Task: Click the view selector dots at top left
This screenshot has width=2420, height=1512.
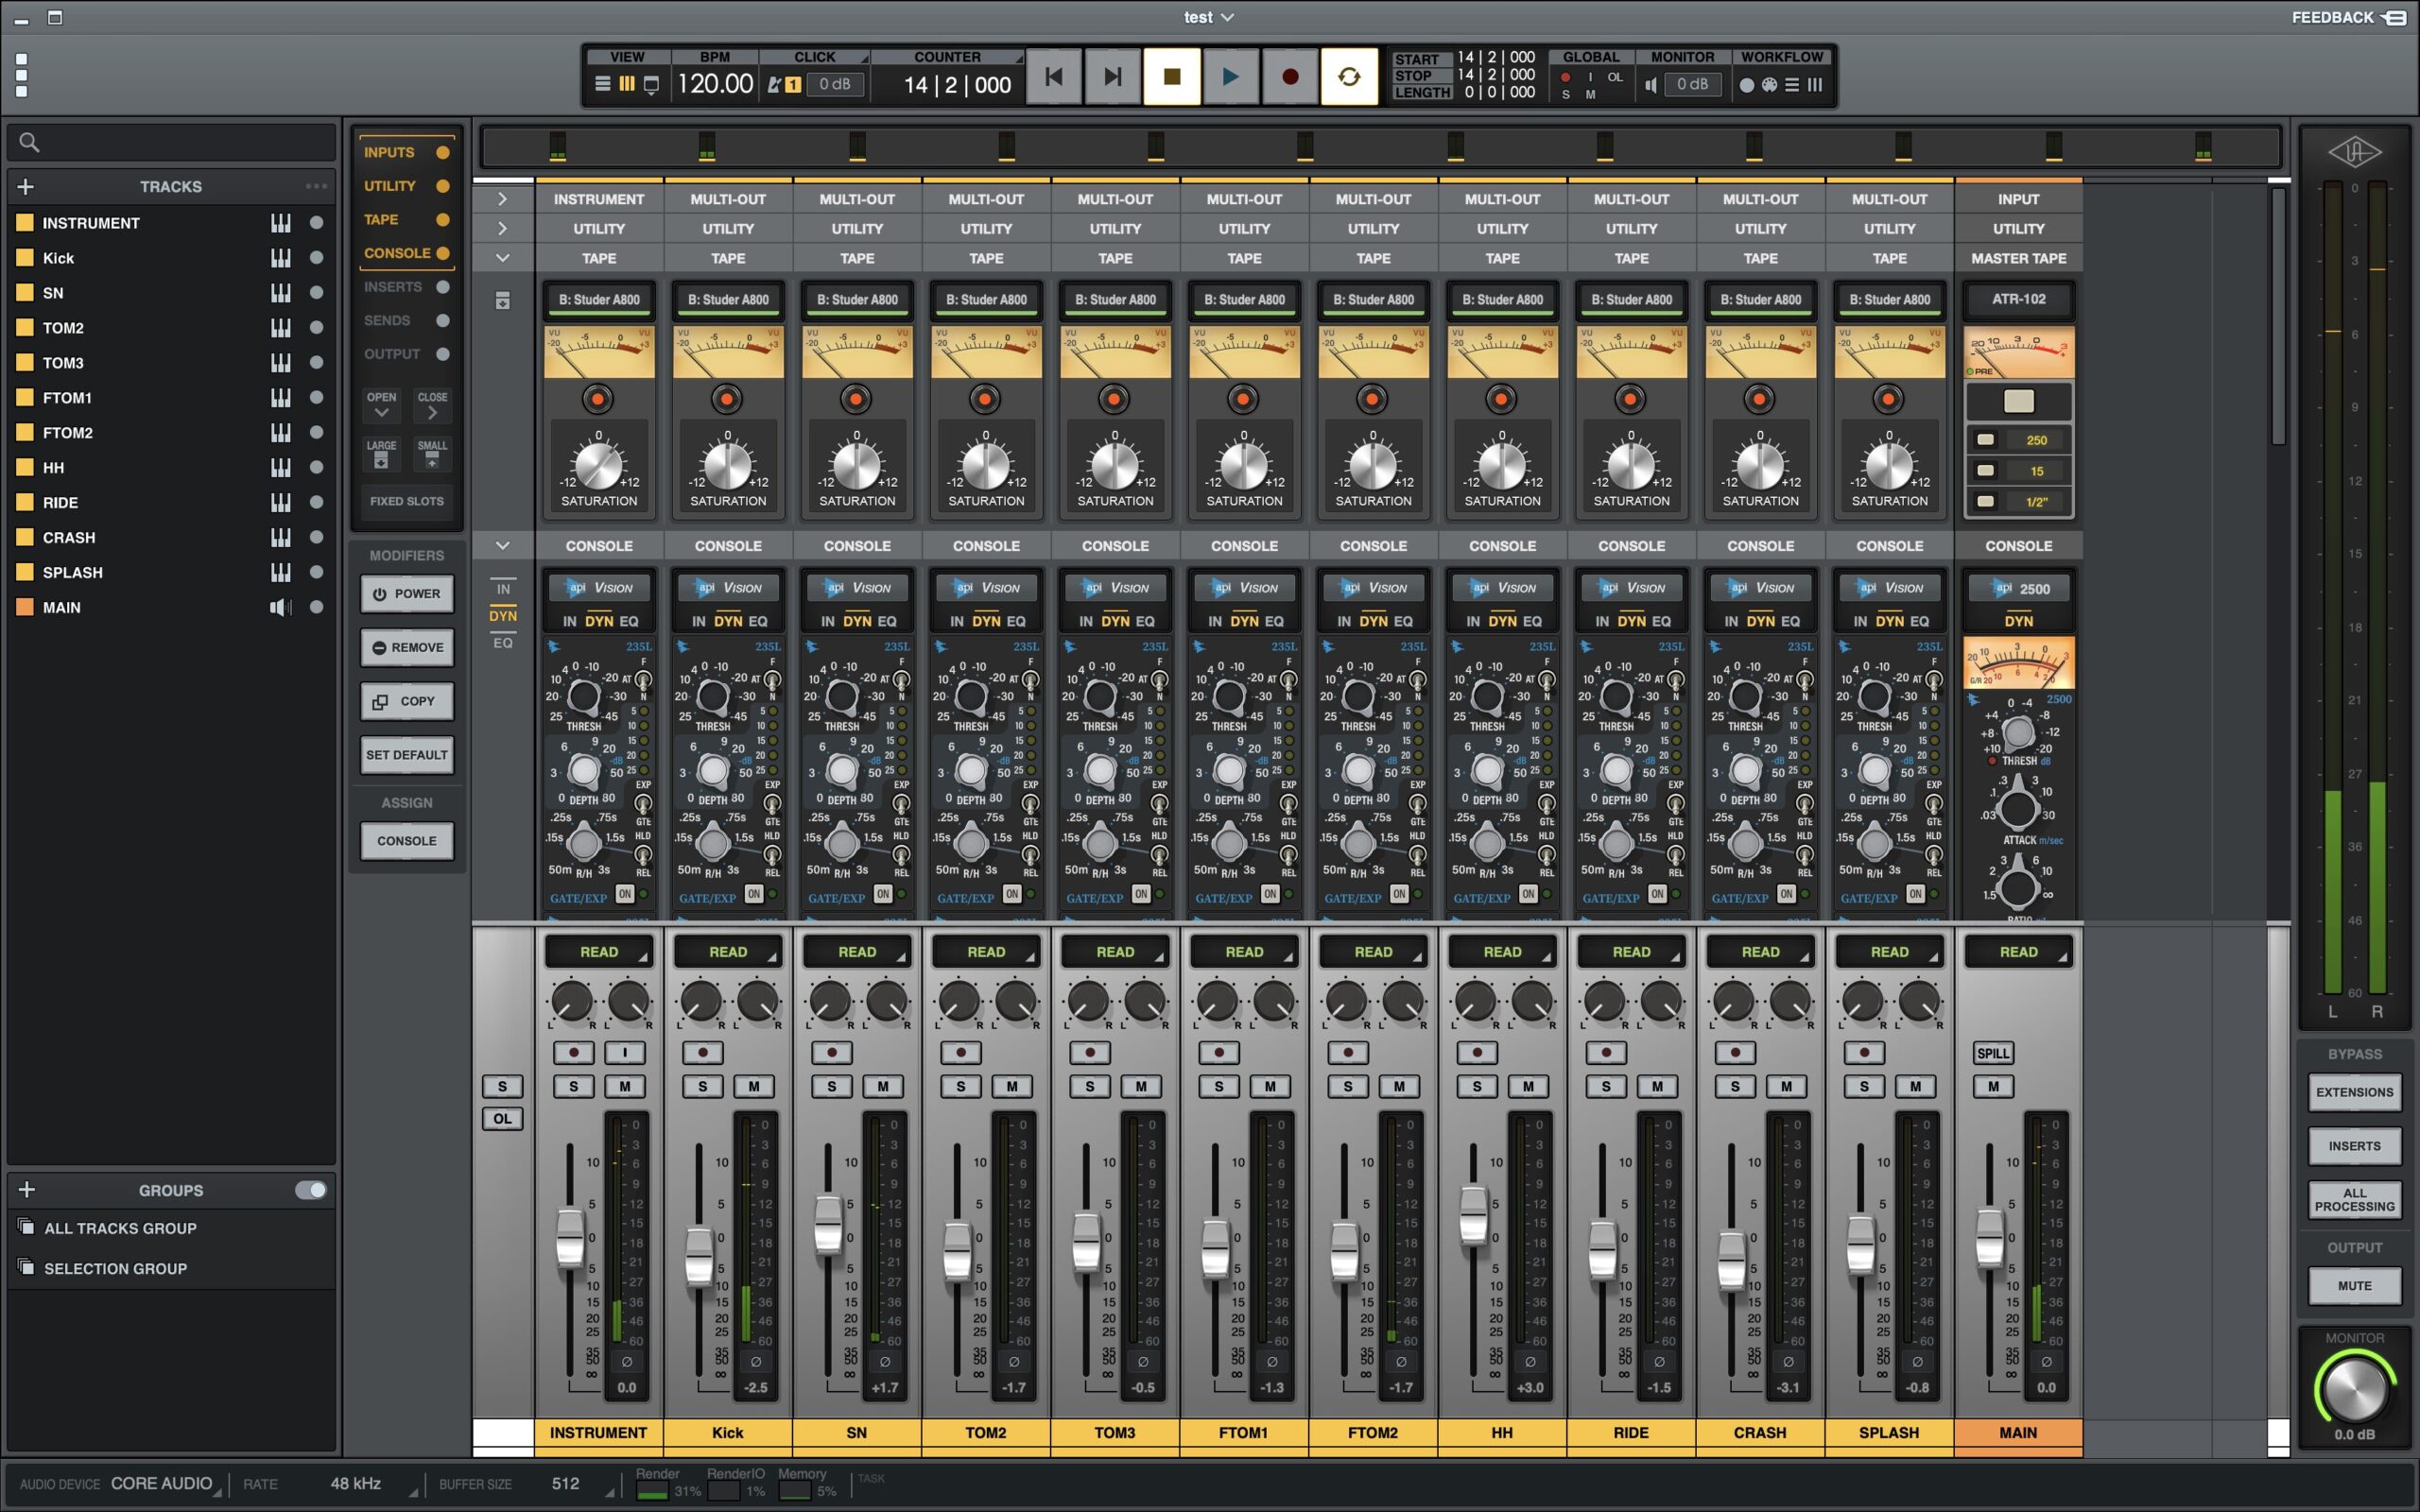Action: [x=22, y=76]
